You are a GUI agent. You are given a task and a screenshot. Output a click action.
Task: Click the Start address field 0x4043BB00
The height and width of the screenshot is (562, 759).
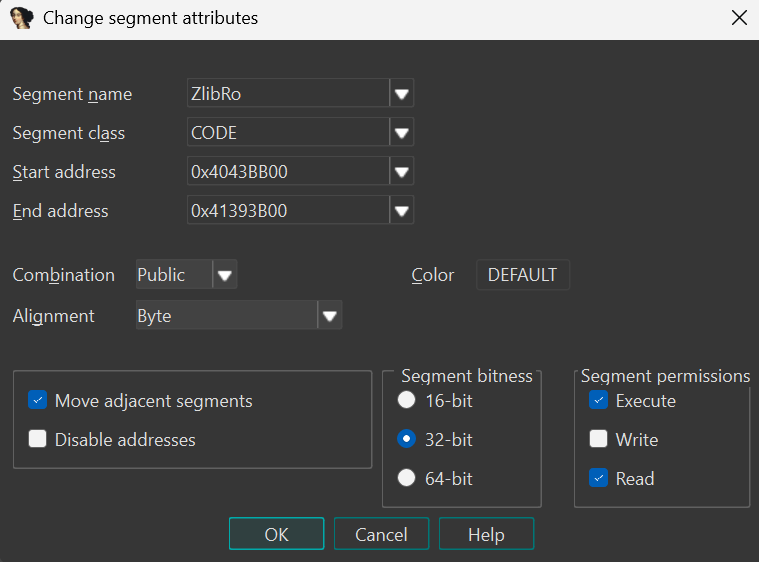coord(288,171)
